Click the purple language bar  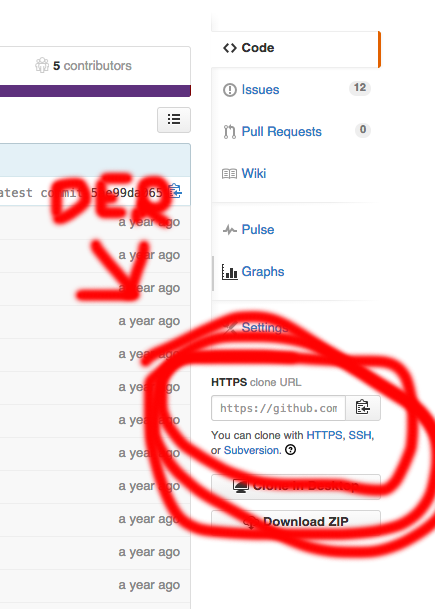click(x=95, y=91)
